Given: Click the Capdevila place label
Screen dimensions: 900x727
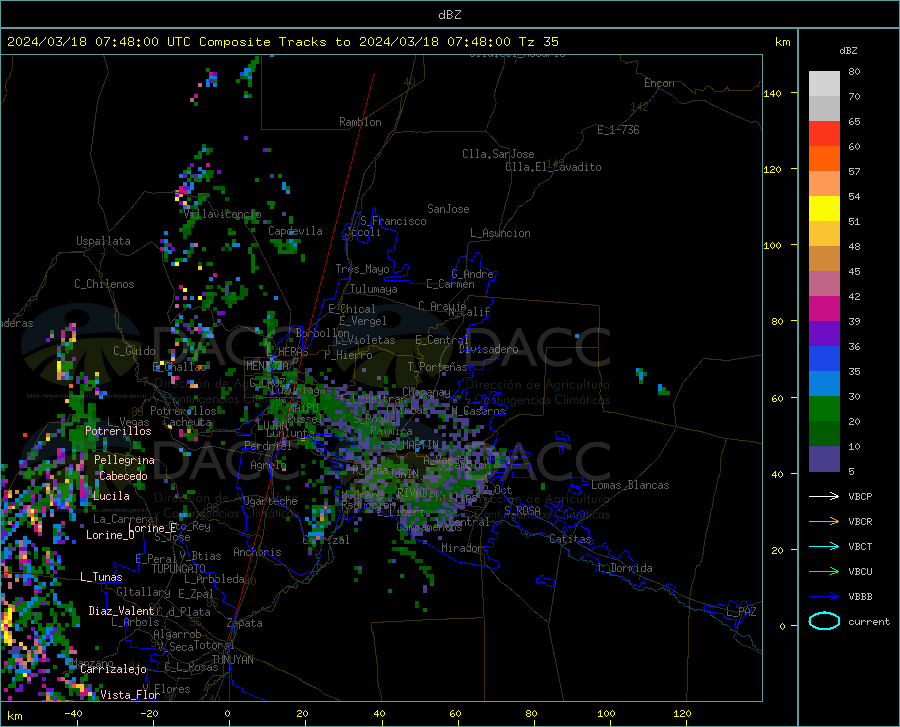Looking at the screenshot, I should tap(295, 231).
